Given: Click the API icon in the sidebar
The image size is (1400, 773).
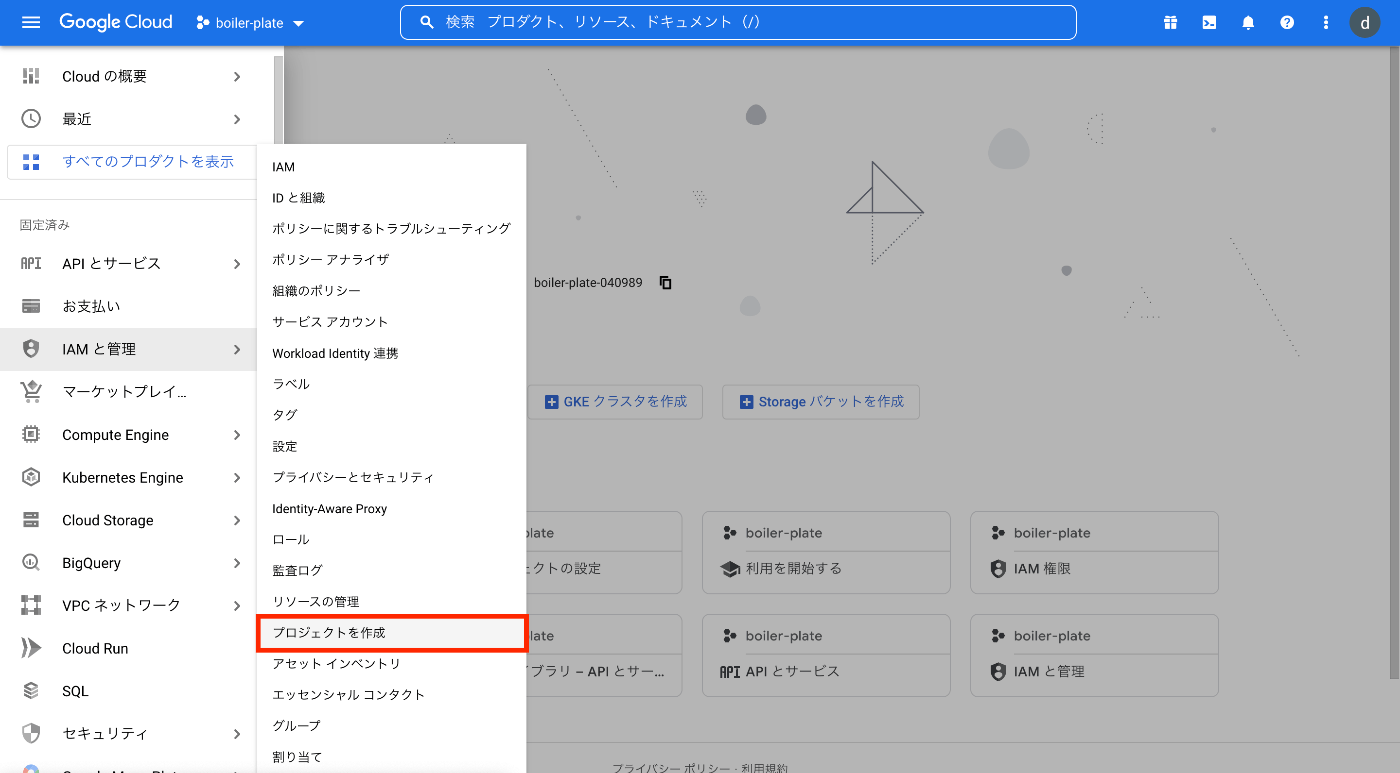Looking at the screenshot, I should click(x=31, y=264).
